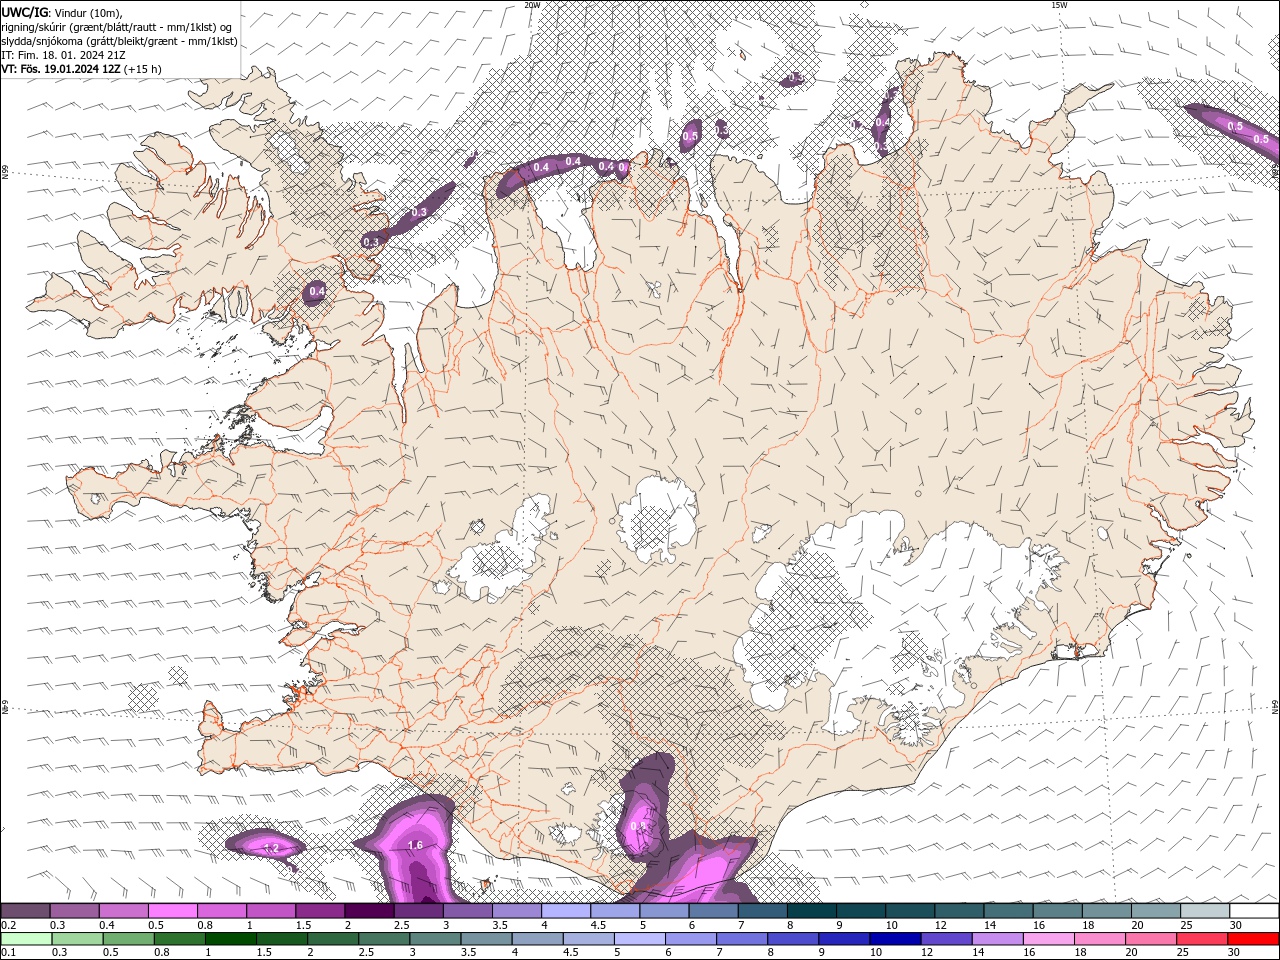Select the upper-row swatch labeled 0.3

74,911
